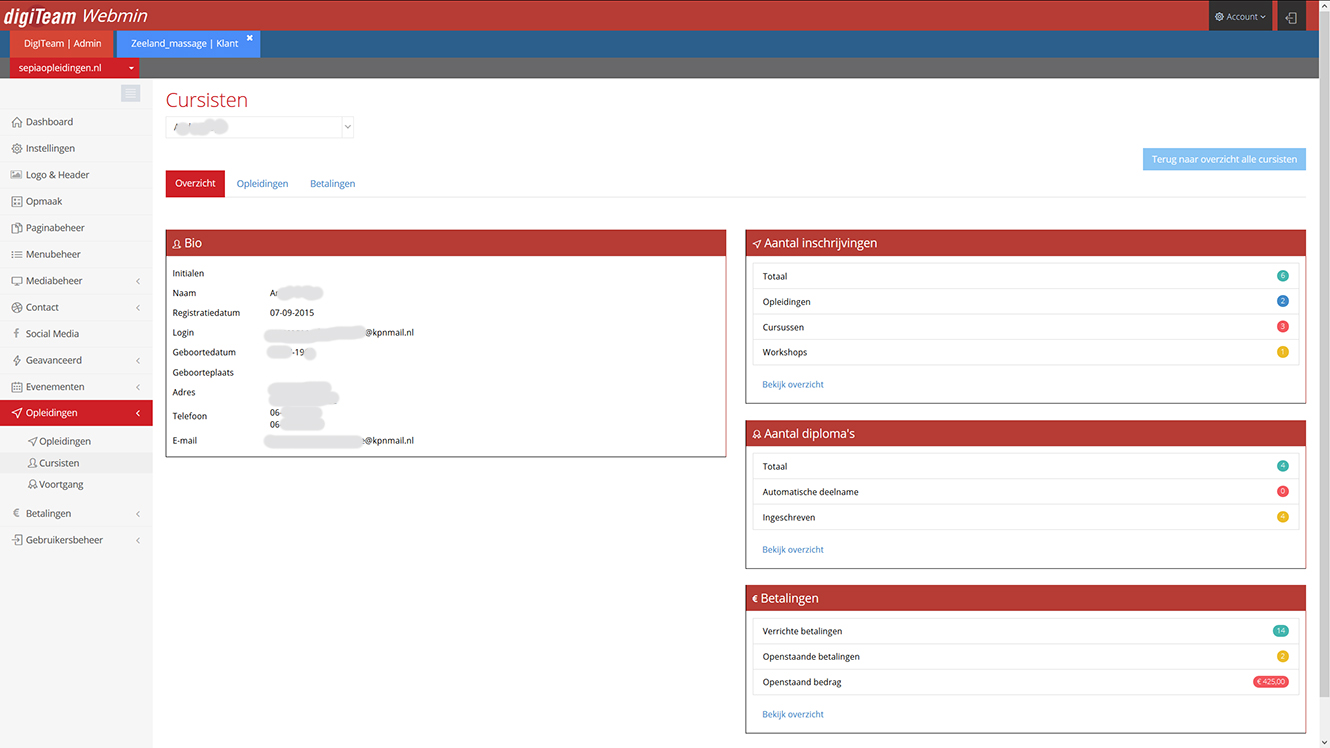This screenshot has width=1330, height=748.
Task: Select the Instellingen gear icon
Action: tap(16, 148)
